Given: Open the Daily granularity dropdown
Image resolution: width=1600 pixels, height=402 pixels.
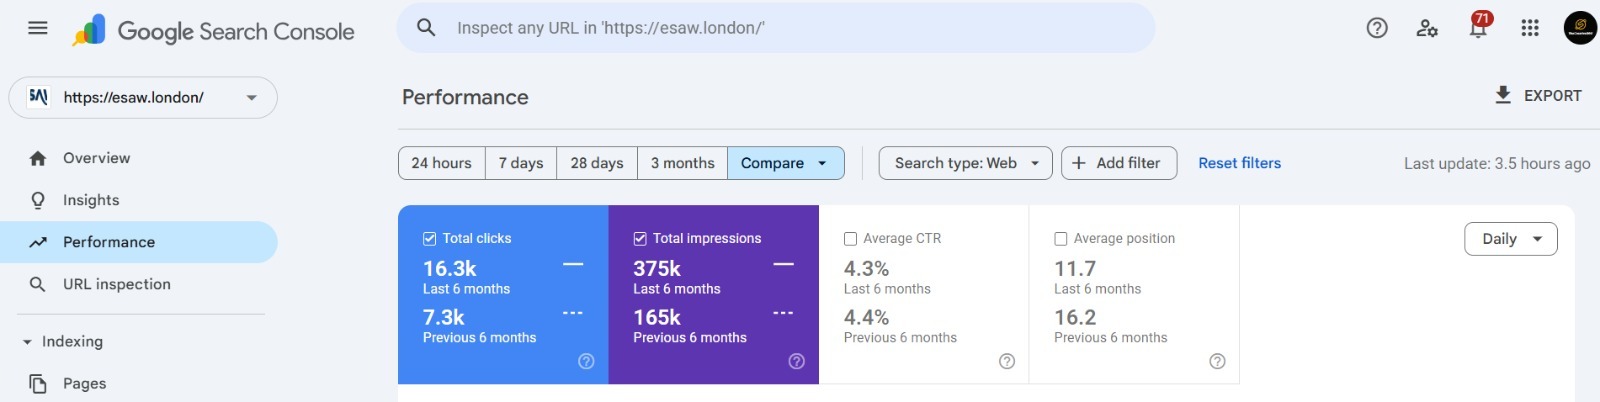Looking at the screenshot, I should click(1510, 239).
